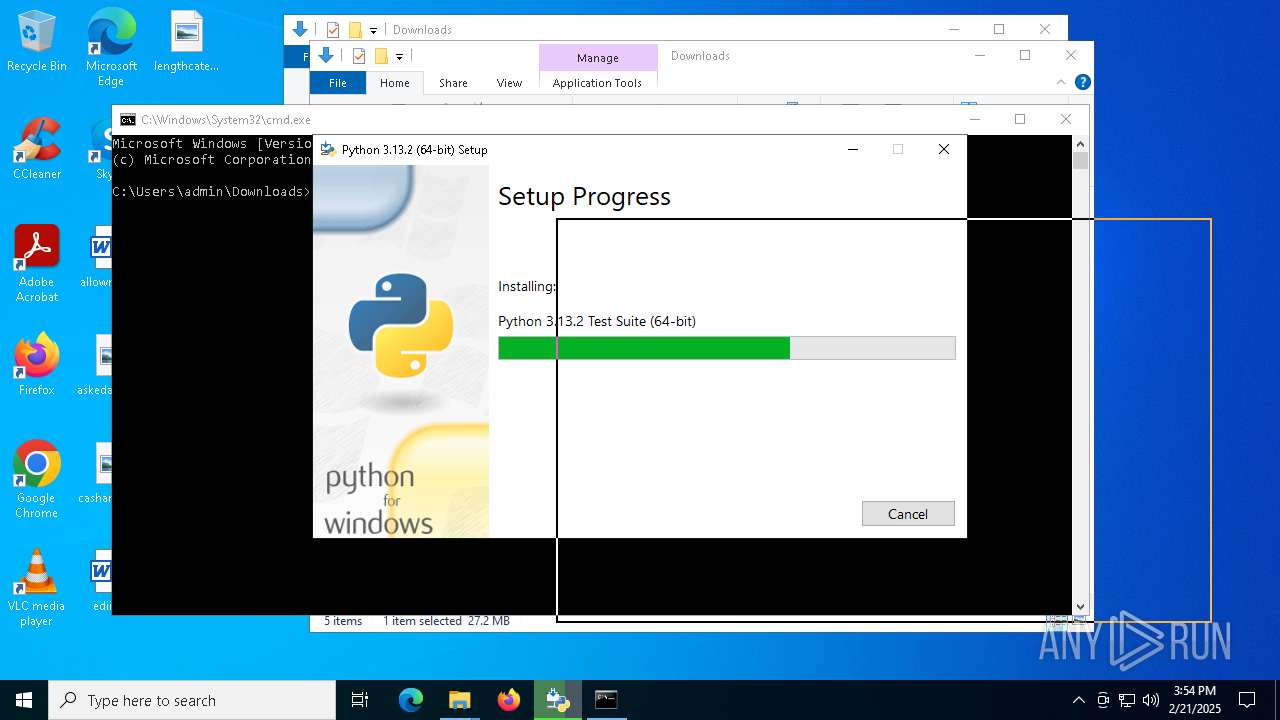
Task: Open the Manage contextual tab
Action: (x=598, y=58)
